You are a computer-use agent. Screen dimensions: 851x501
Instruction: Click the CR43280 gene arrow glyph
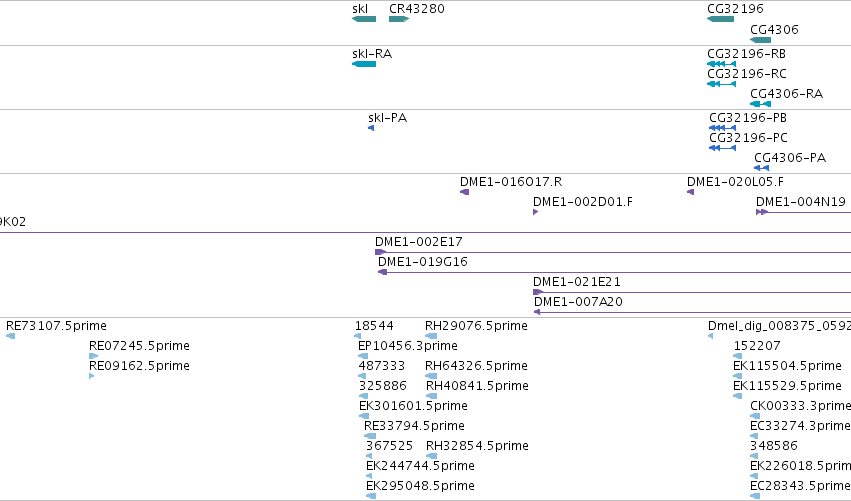pos(399,19)
